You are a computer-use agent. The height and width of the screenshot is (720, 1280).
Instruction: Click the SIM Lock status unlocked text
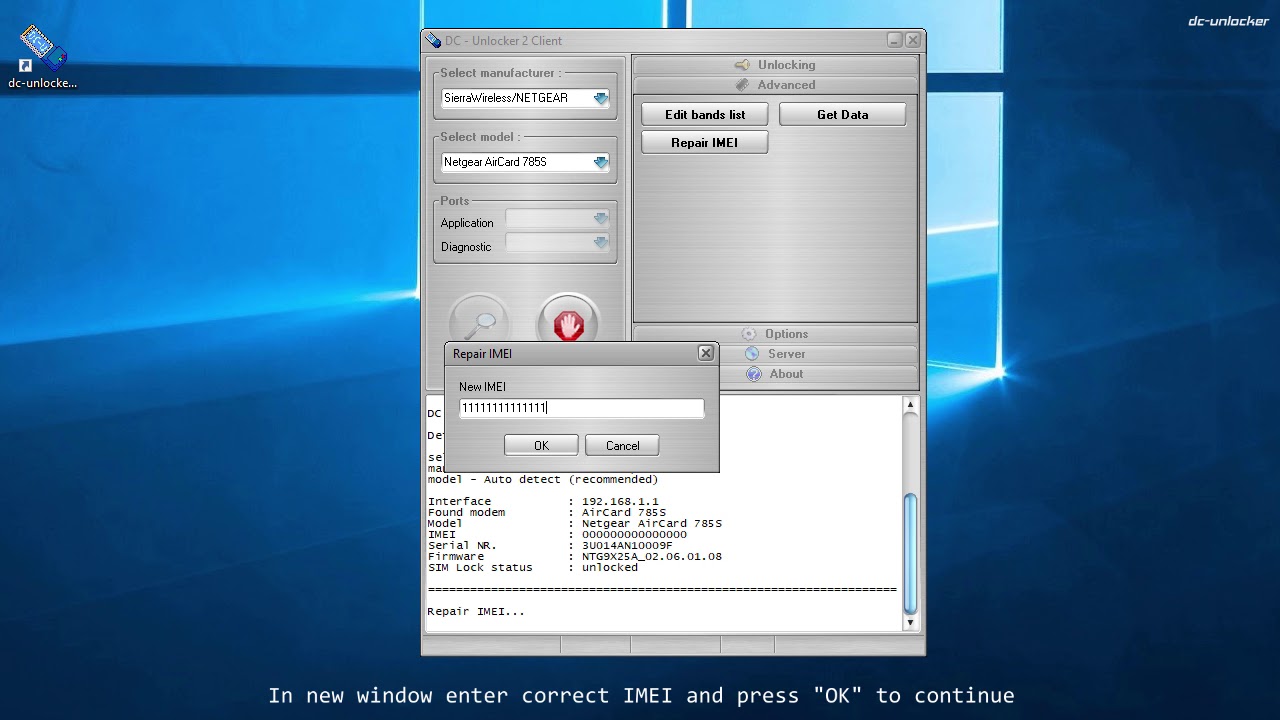coord(610,568)
